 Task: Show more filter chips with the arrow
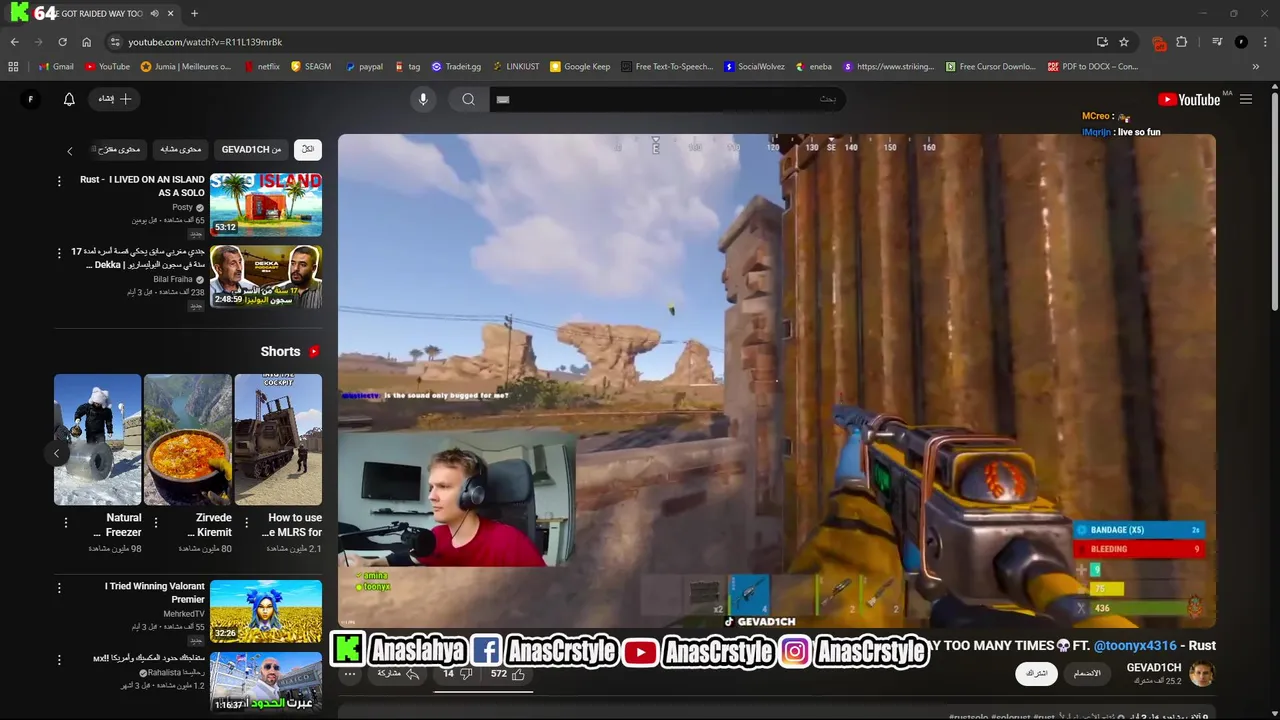(x=69, y=151)
